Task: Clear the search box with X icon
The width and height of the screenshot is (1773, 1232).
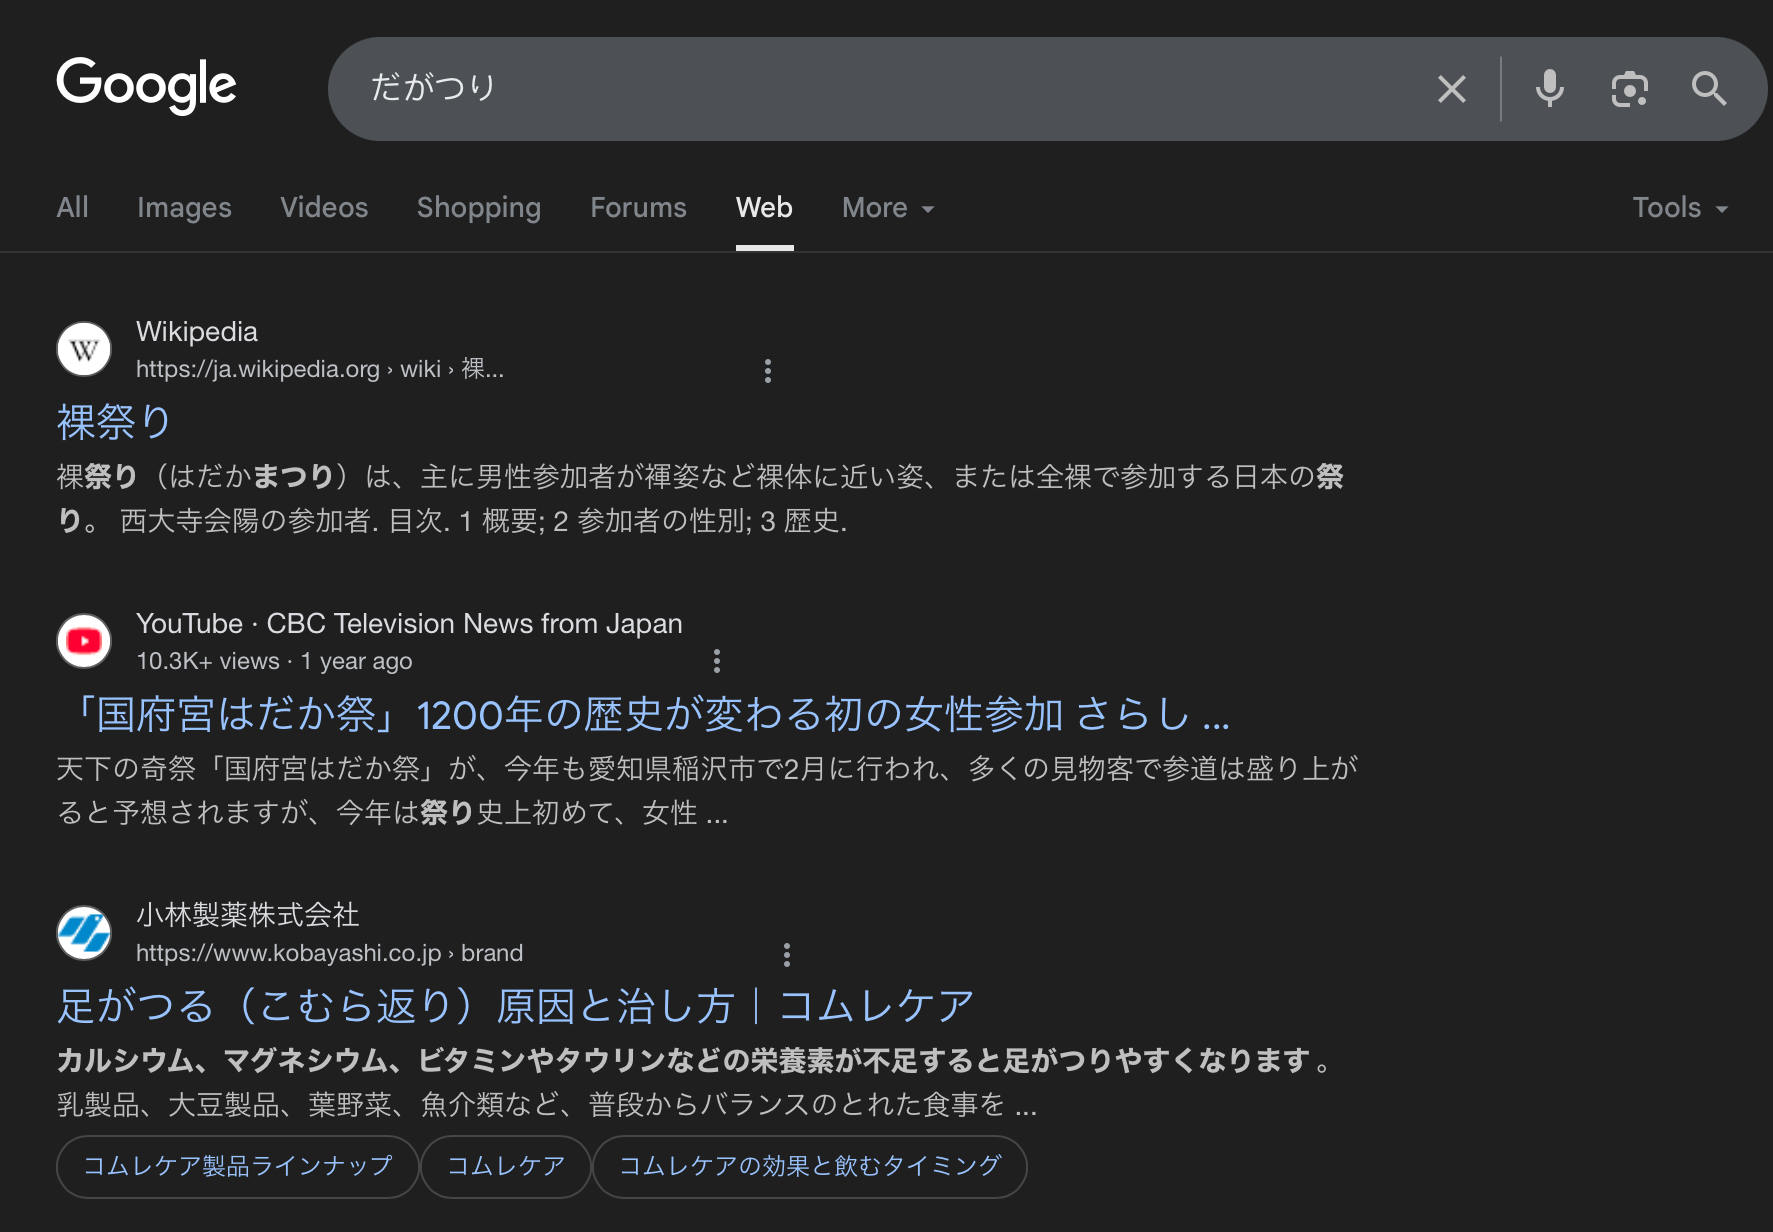Action: click(x=1451, y=89)
